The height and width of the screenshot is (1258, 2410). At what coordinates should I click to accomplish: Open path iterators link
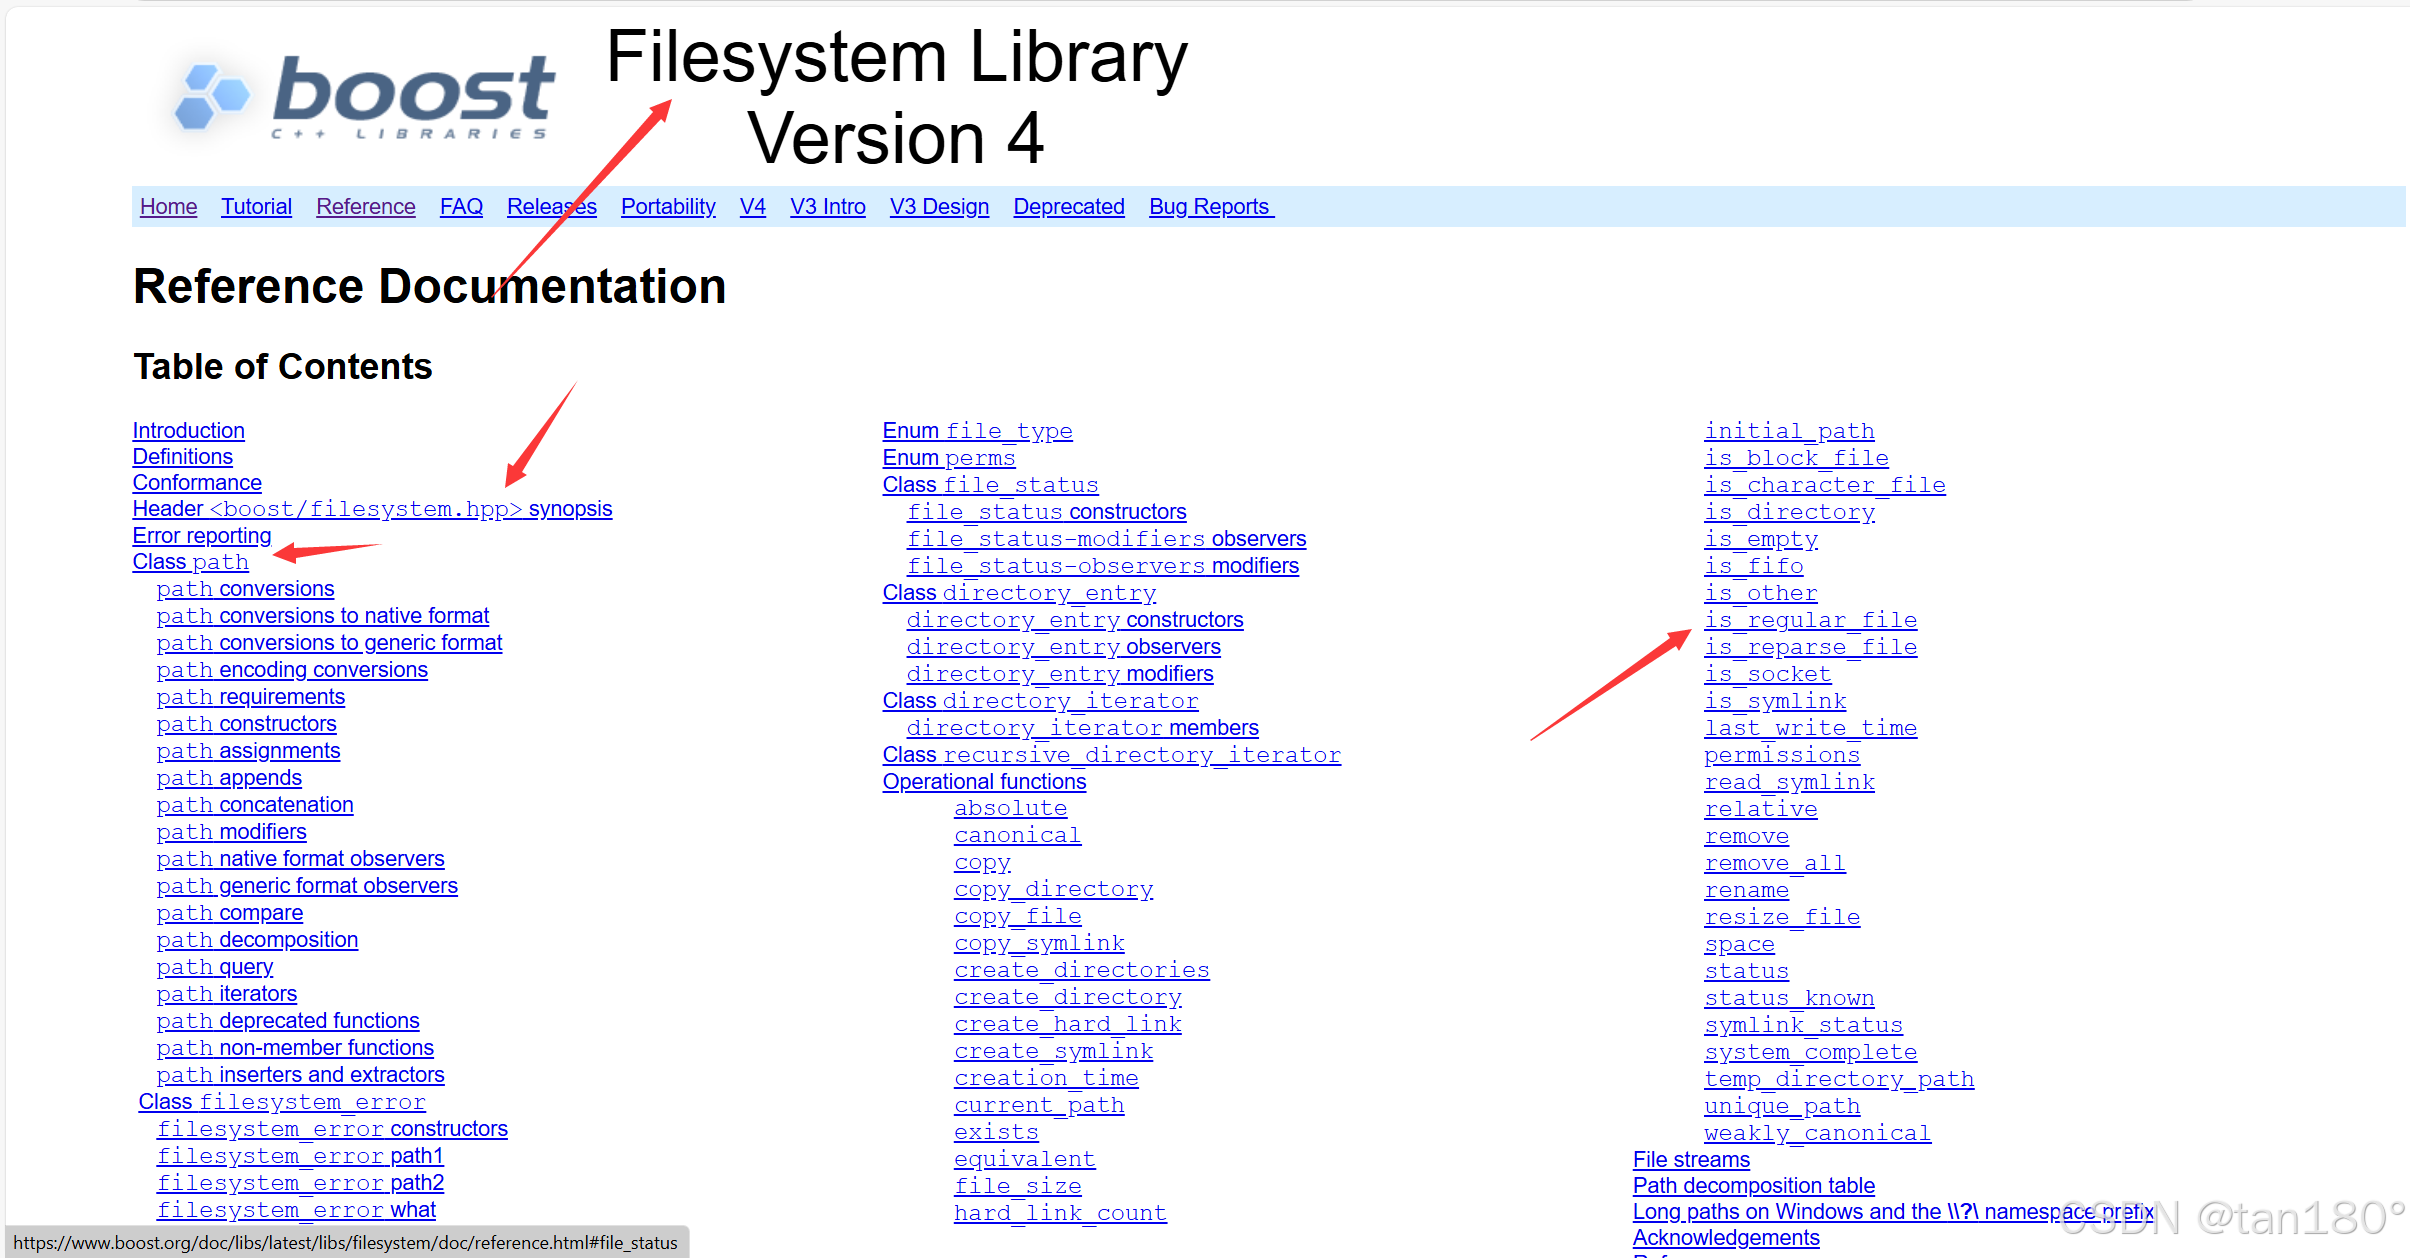227,994
